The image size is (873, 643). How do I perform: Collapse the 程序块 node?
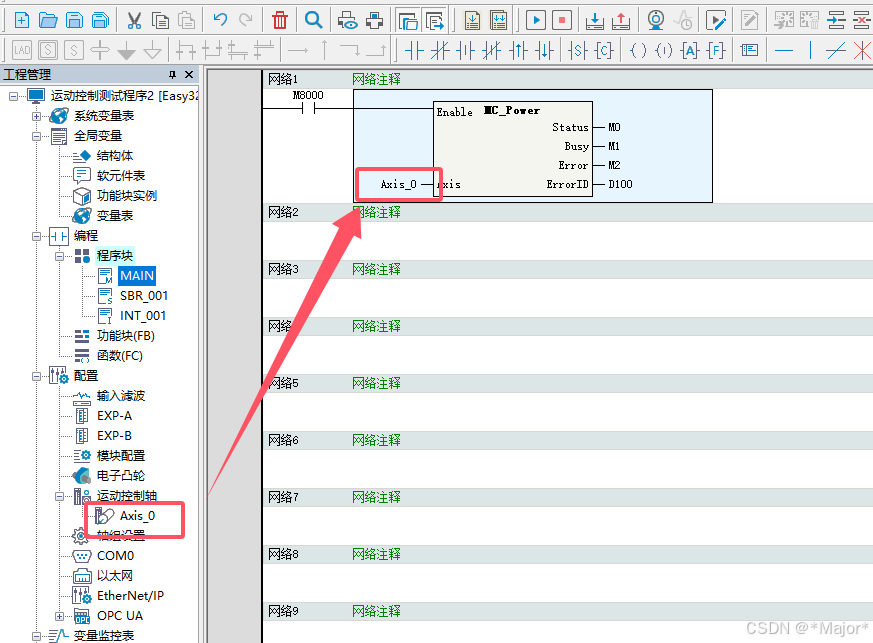pyautogui.click(x=59, y=256)
